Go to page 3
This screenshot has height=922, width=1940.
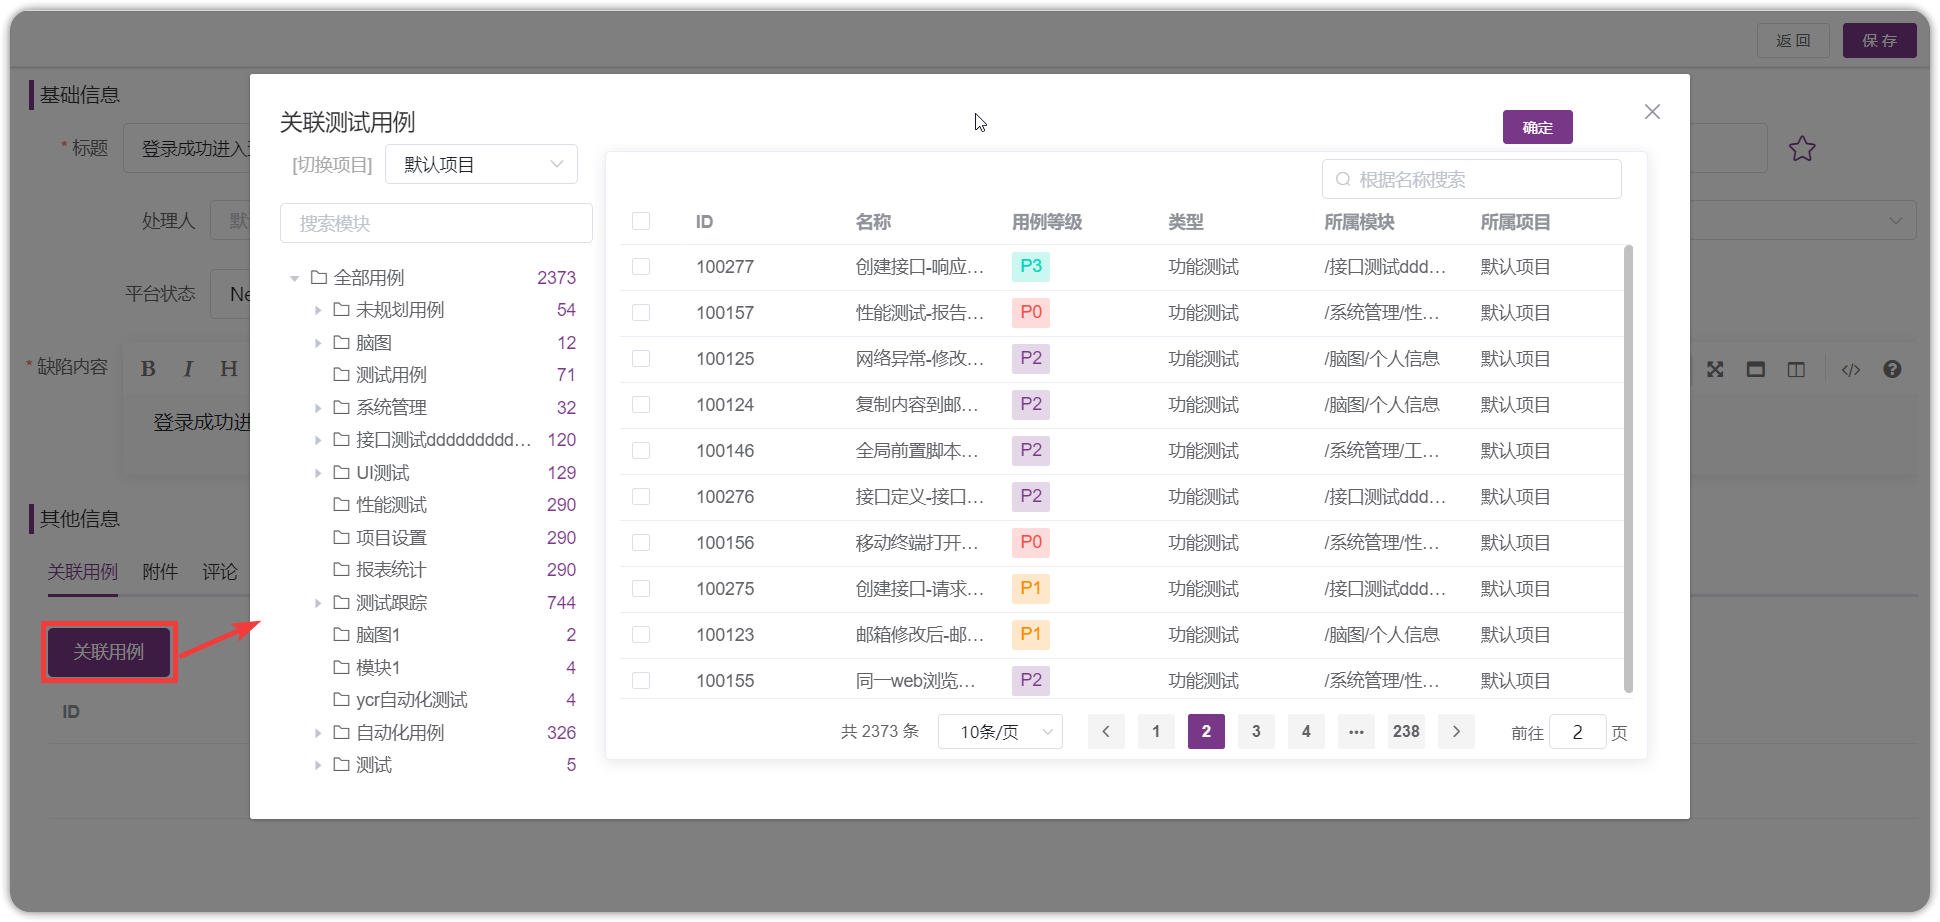[x=1256, y=732]
